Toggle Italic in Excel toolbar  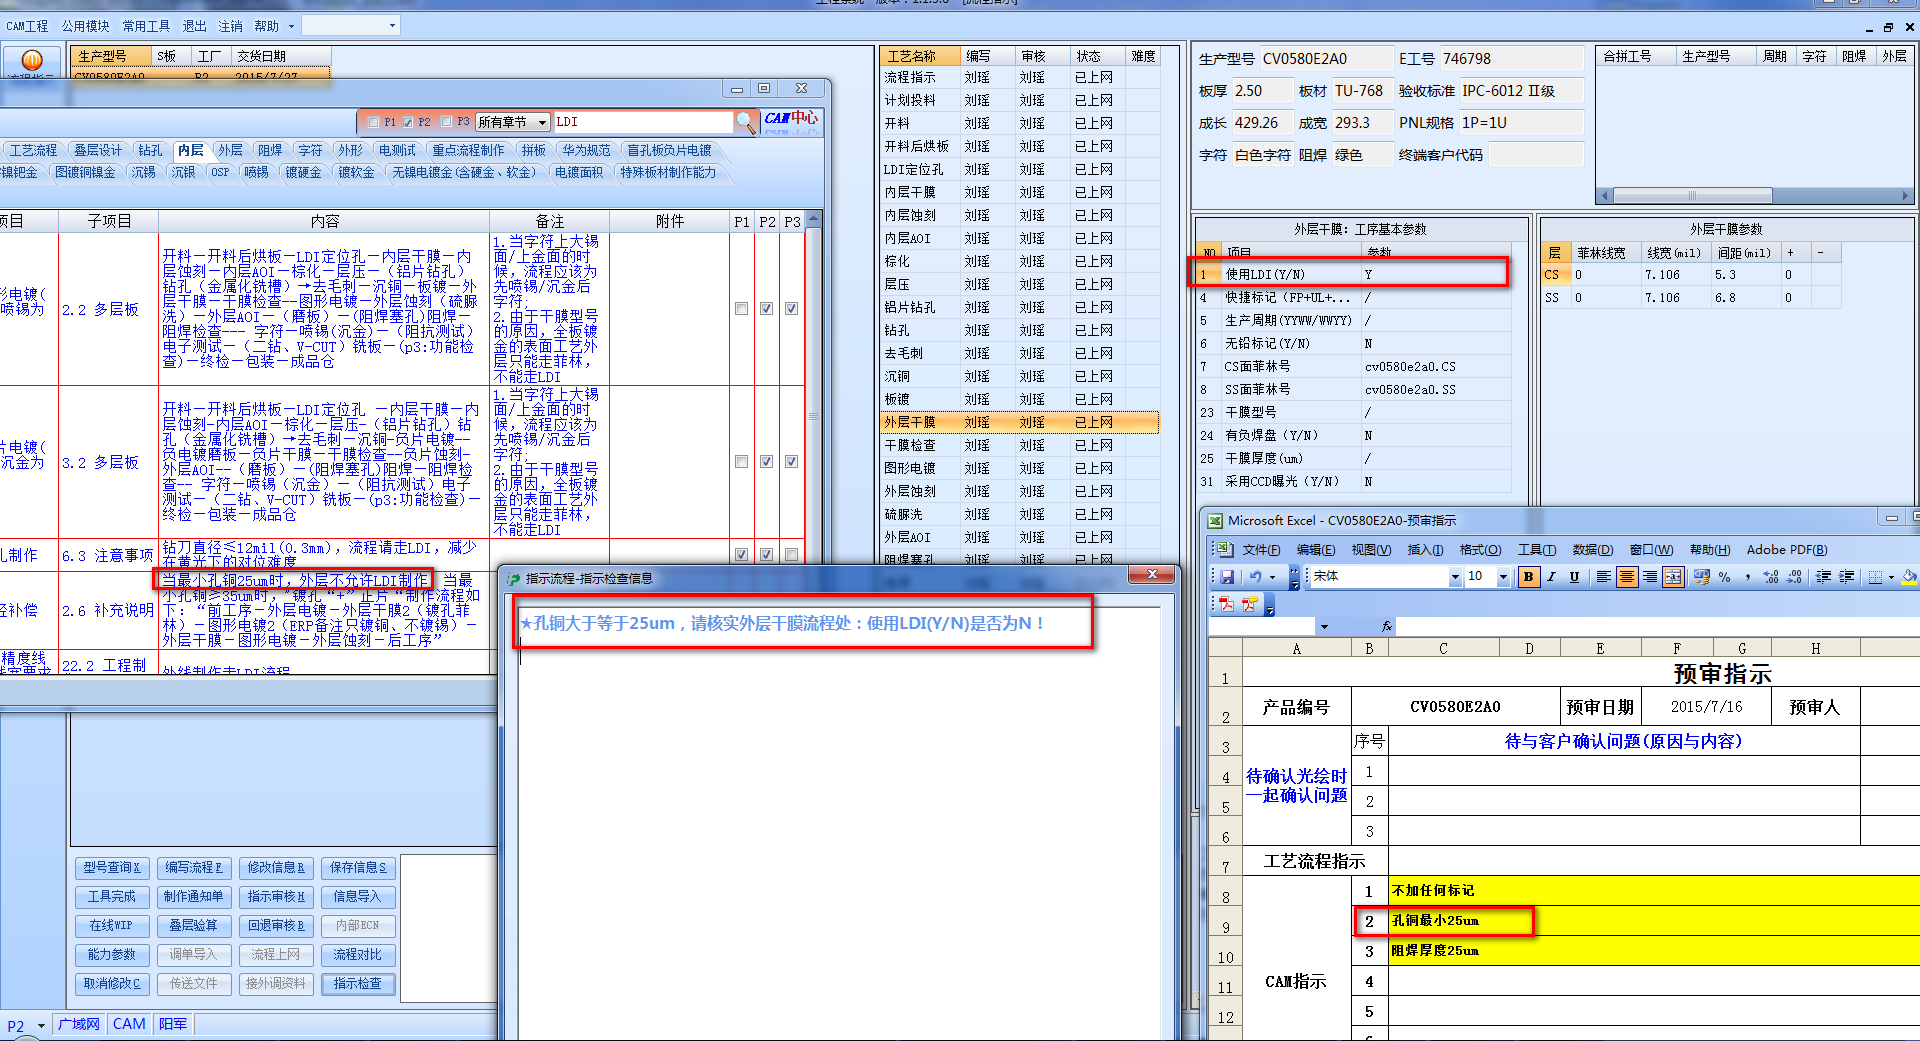click(1551, 577)
